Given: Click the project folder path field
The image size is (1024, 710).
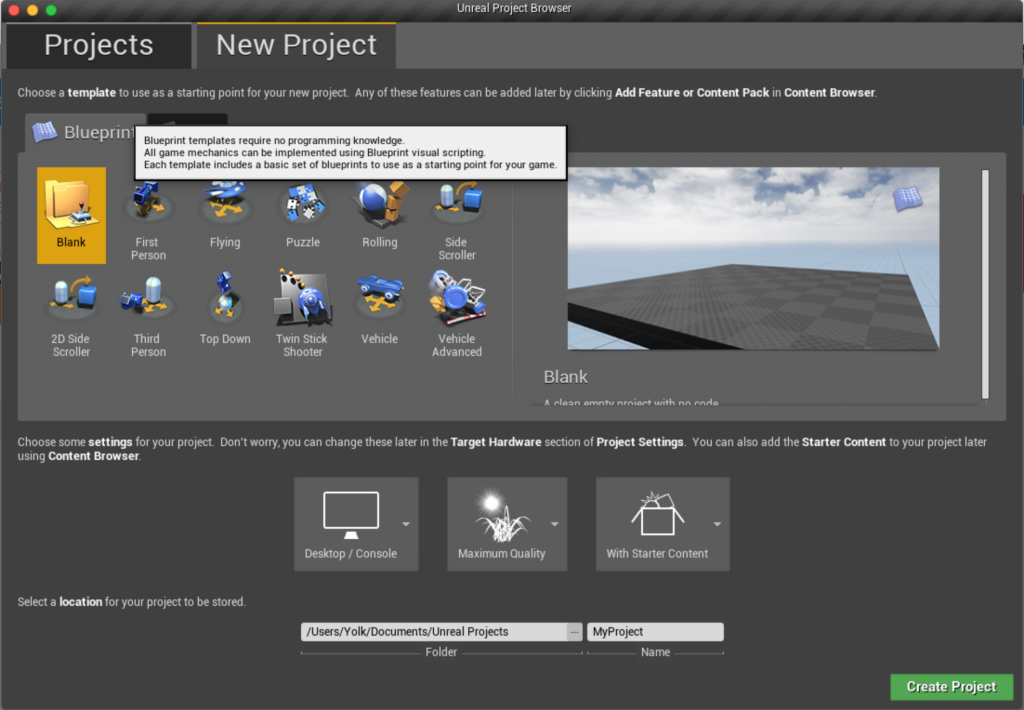Looking at the screenshot, I should point(434,632).
